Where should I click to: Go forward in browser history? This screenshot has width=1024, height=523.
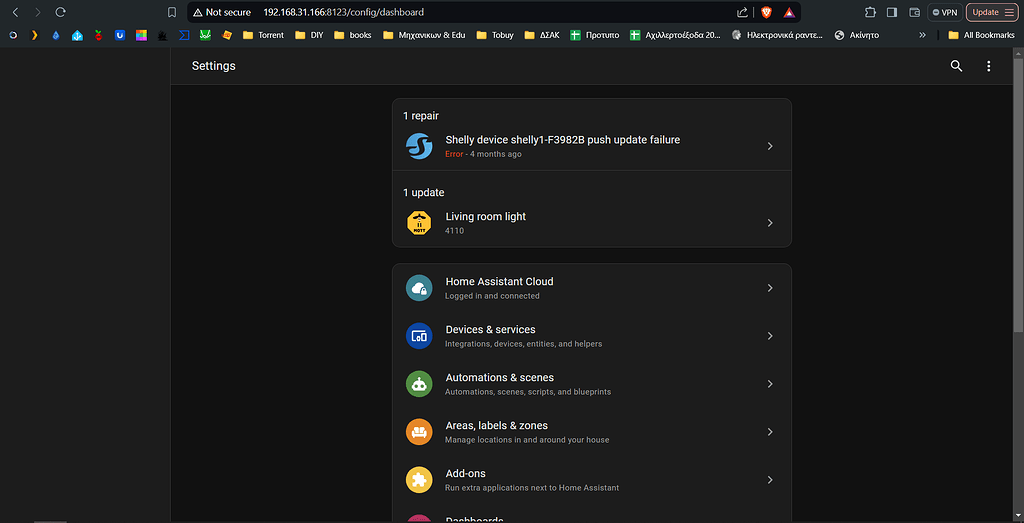(x=38, y=12)
